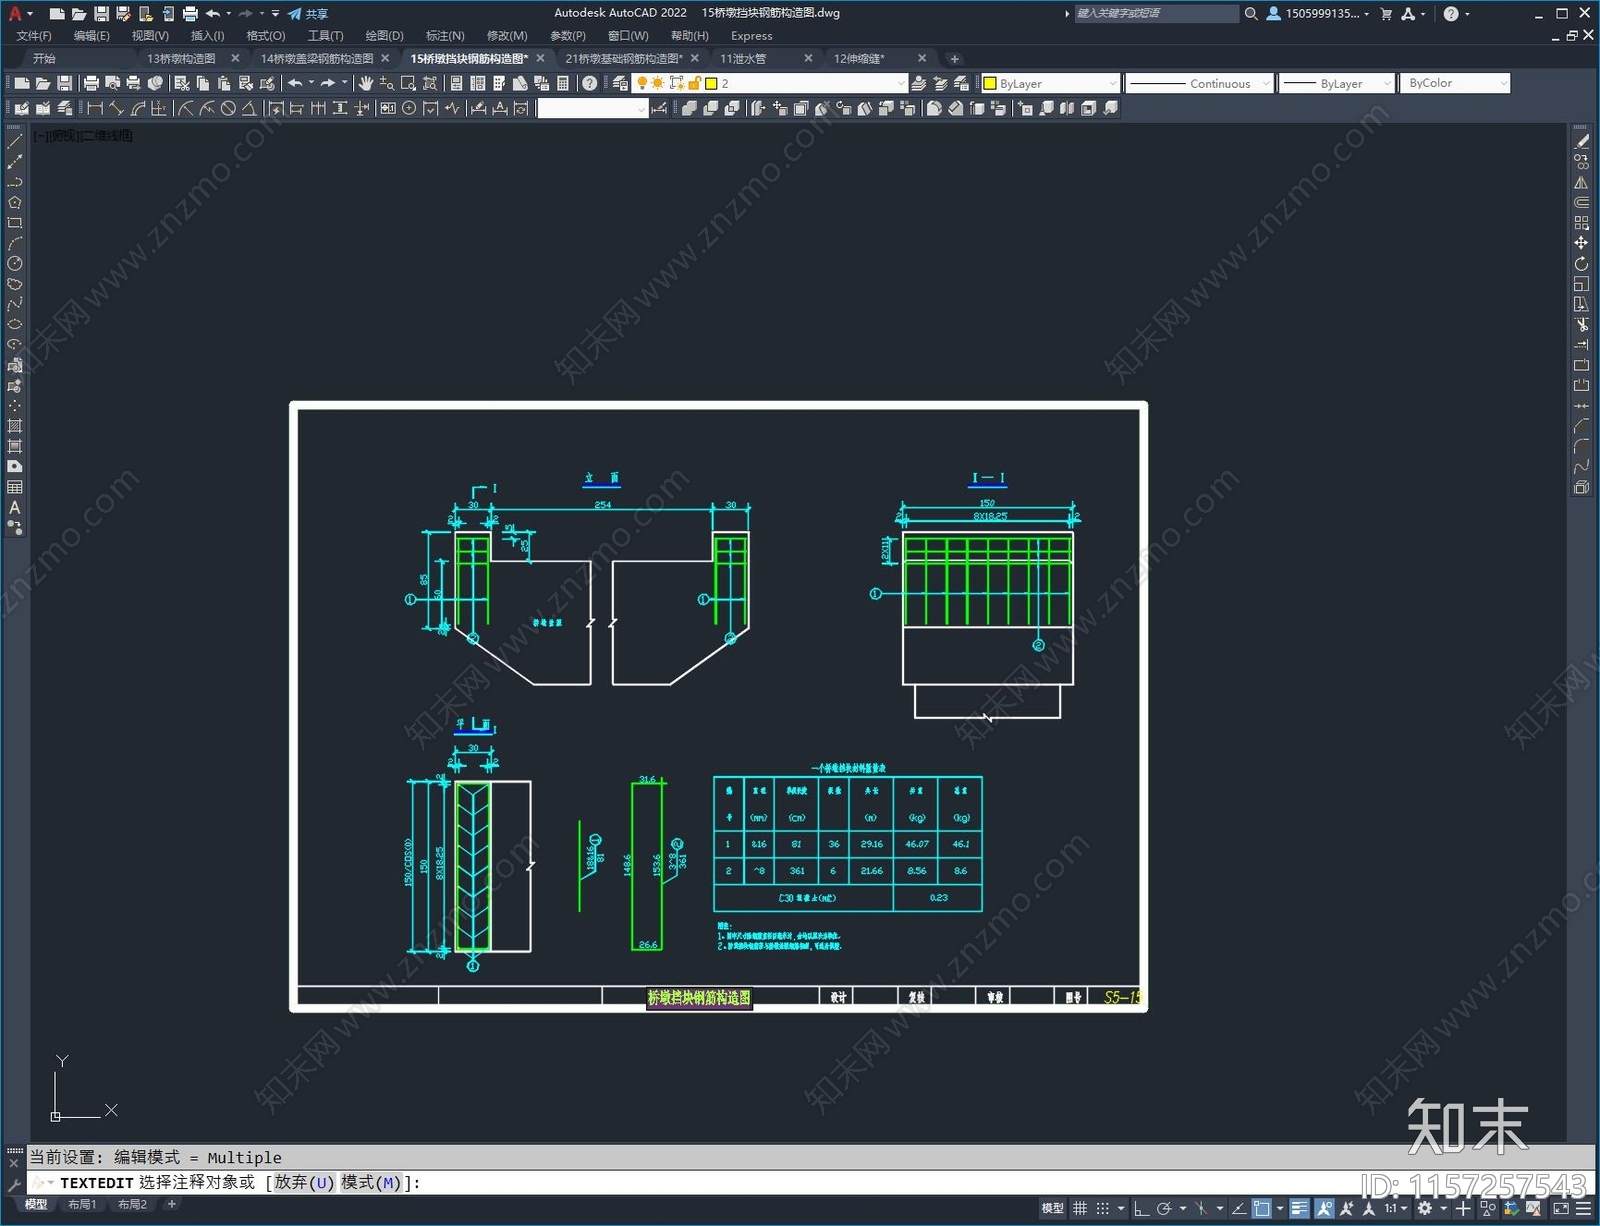
Task: Open the Help question mark in the standard toolbar
Action: pos(590,83)
